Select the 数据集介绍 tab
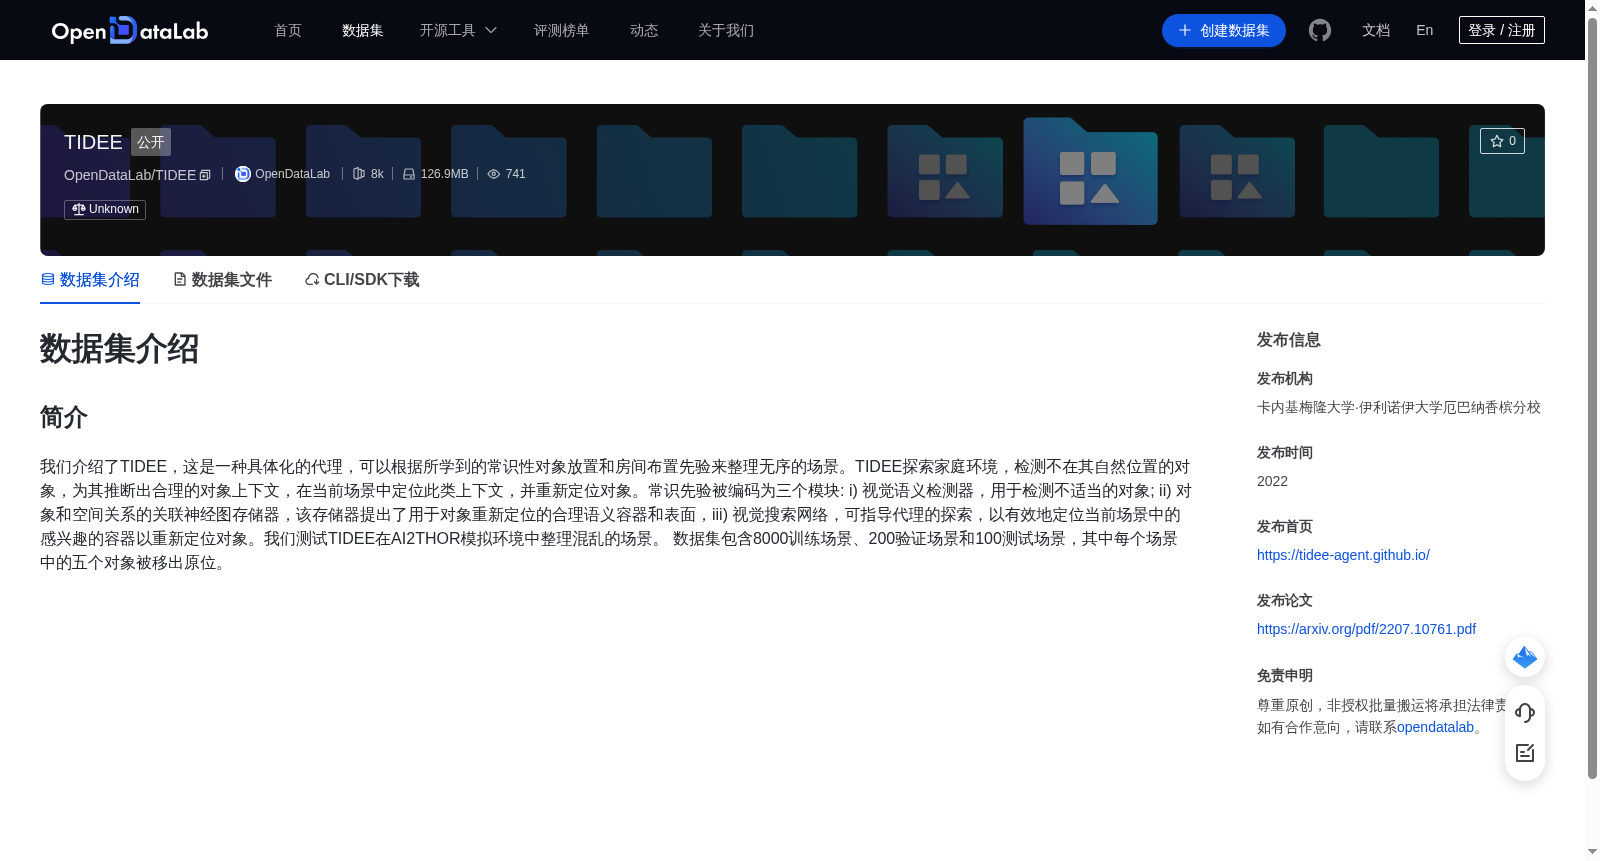The height and width of the screenshot is (861, 1600). pos(90,280)
